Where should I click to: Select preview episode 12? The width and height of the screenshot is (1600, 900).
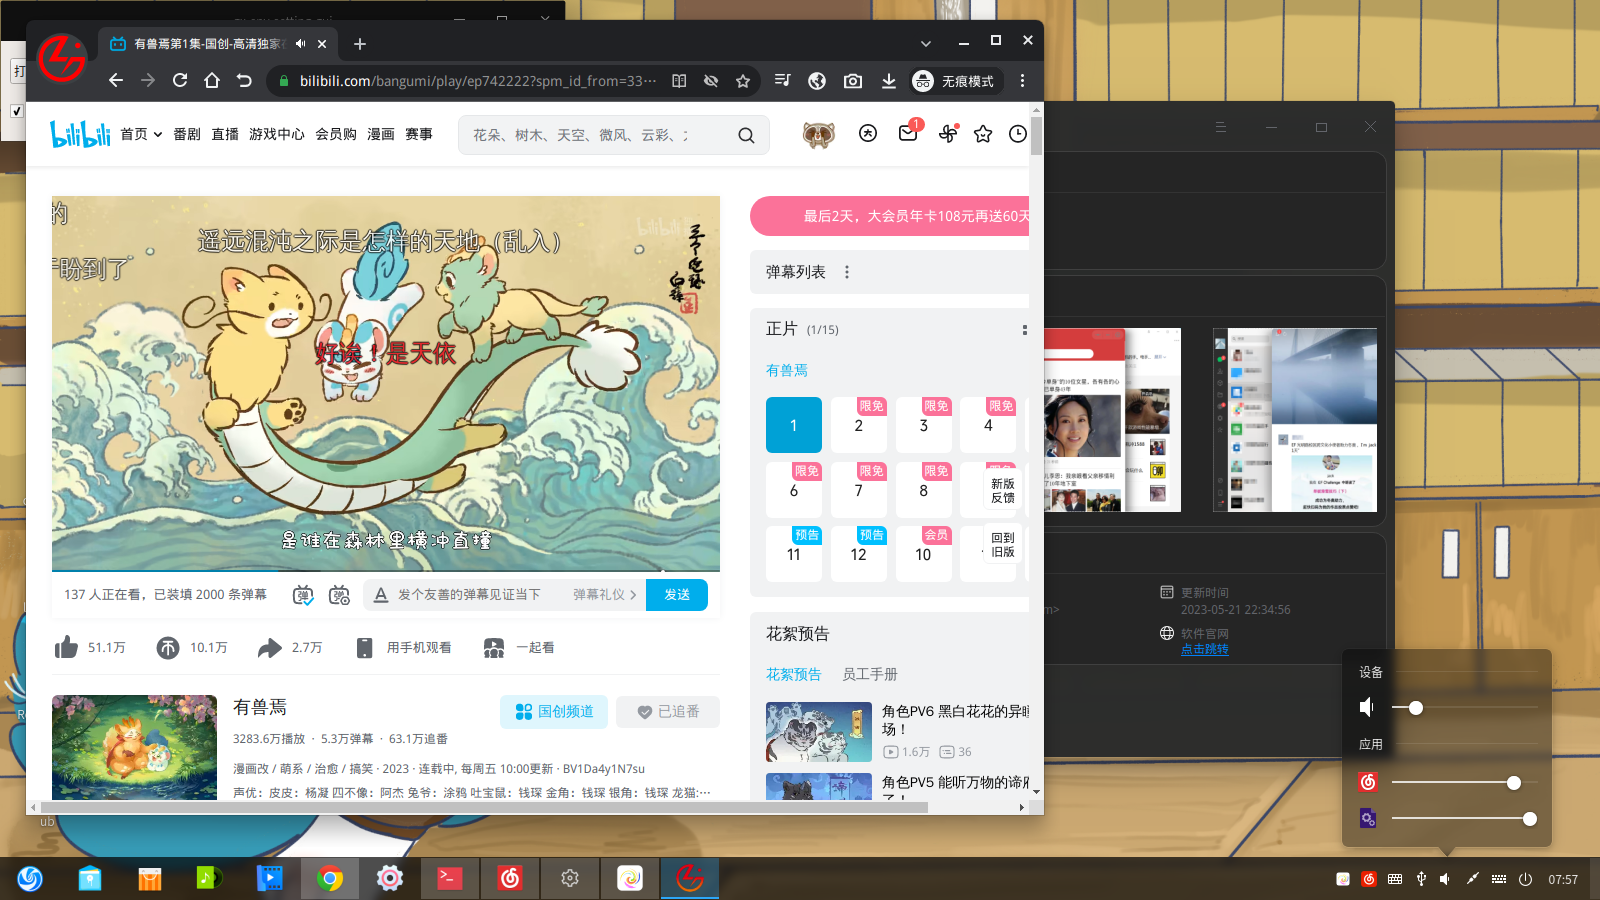(859, 554)
